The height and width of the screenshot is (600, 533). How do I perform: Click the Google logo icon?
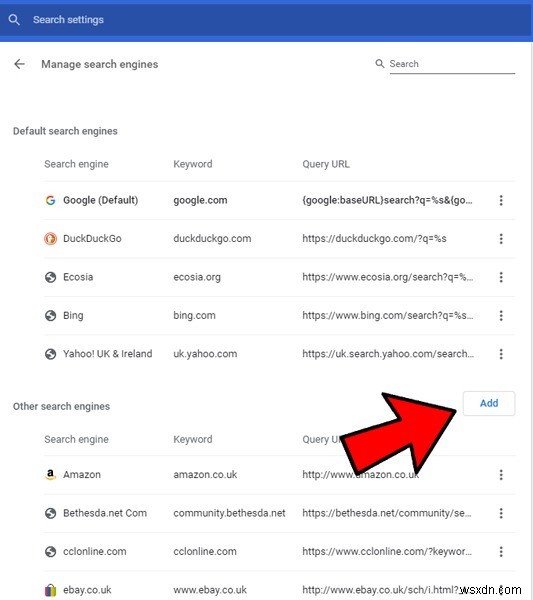[51, 200]
